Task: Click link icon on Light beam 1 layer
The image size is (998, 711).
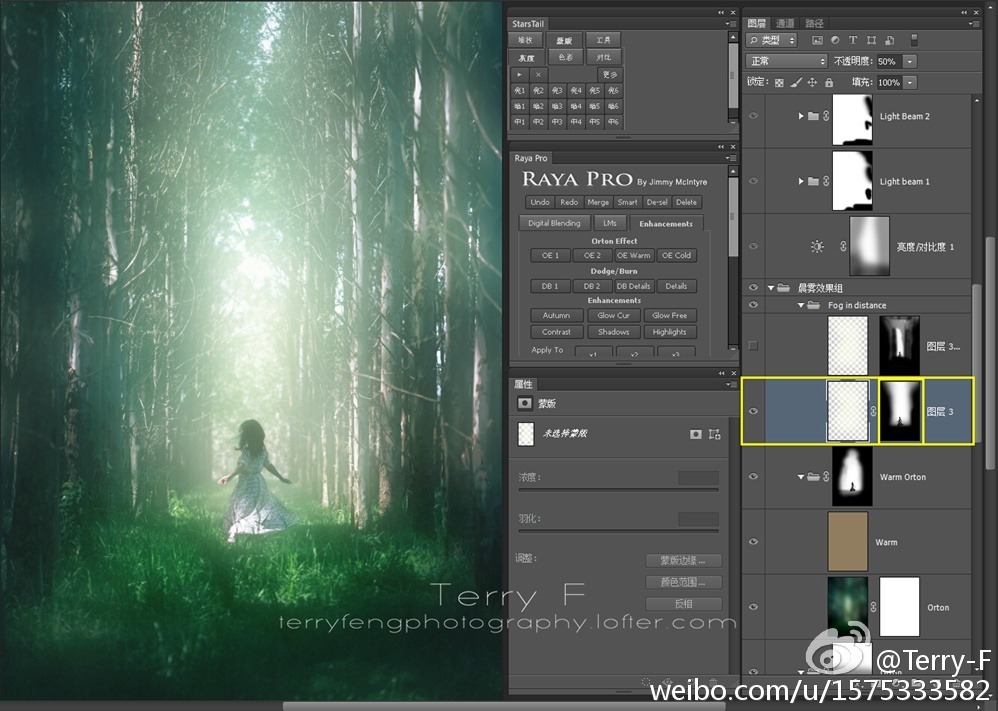Action: tap(826, 181)
